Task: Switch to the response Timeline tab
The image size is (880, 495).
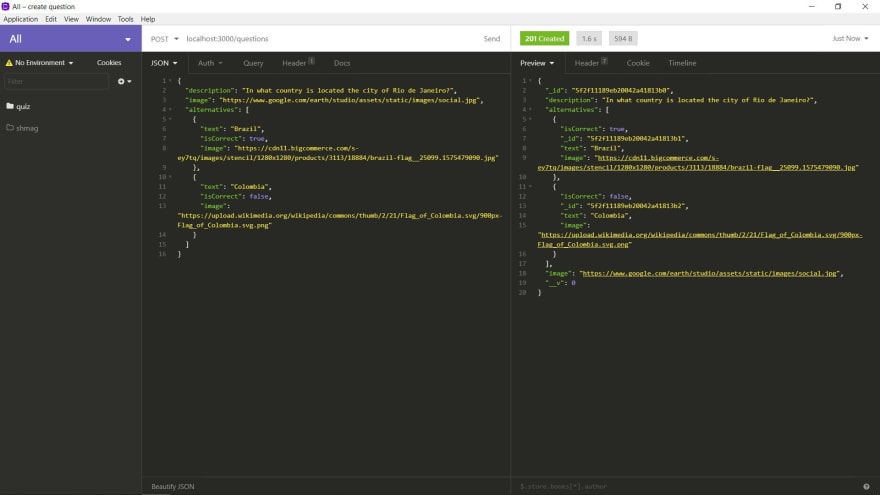Action: click(682, 63)
